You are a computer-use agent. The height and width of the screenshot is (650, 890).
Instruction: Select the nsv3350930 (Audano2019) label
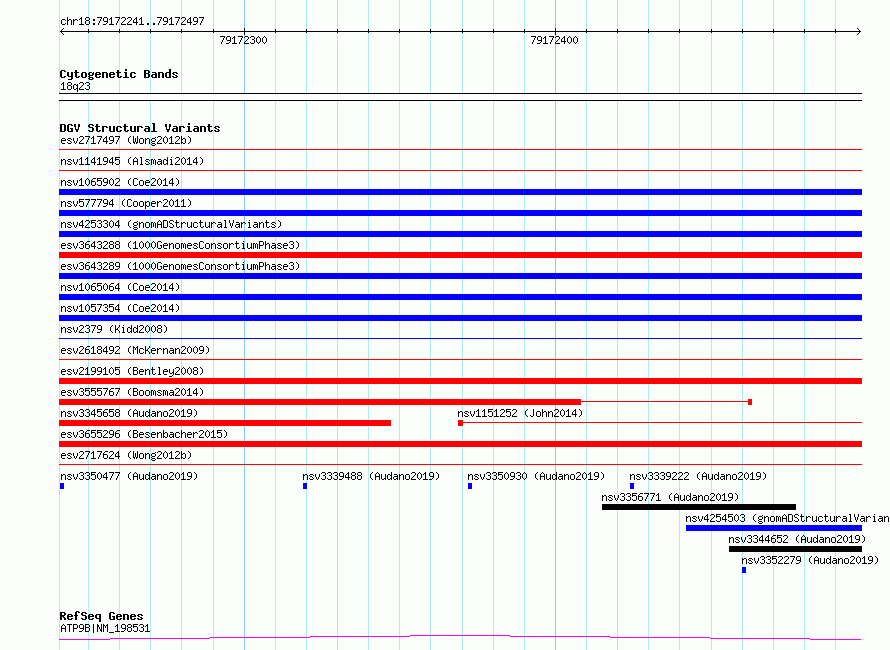coord(536,476)
